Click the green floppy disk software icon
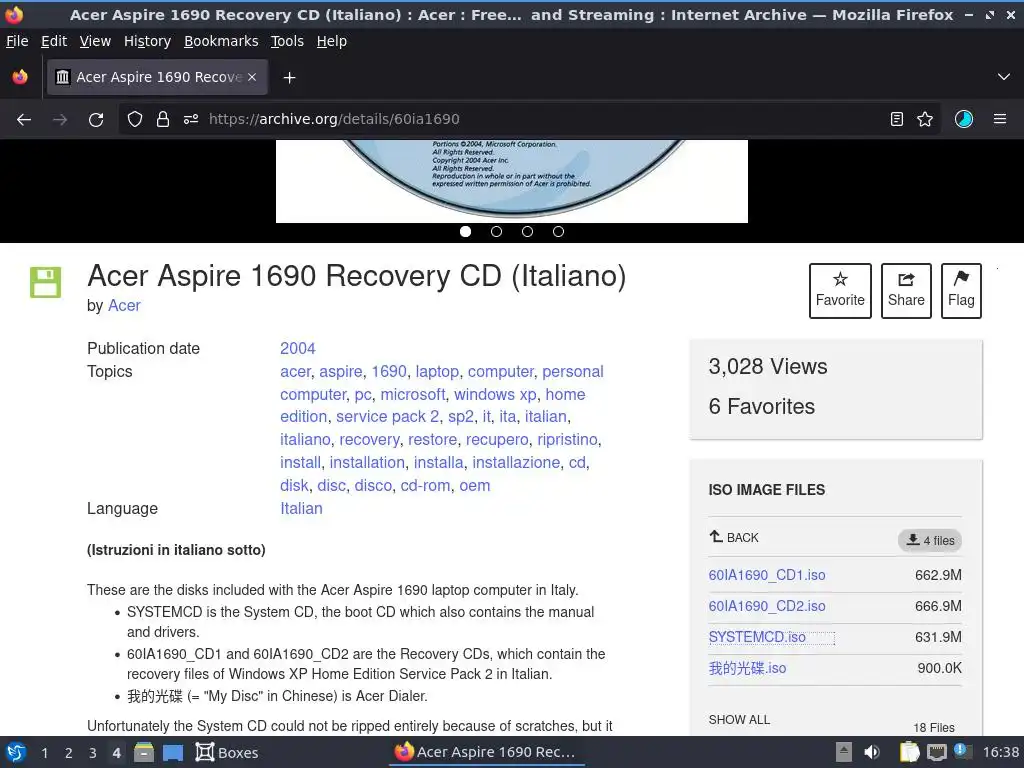Image resolution: width=1024 pixels, height=768 pixels. 46,282
